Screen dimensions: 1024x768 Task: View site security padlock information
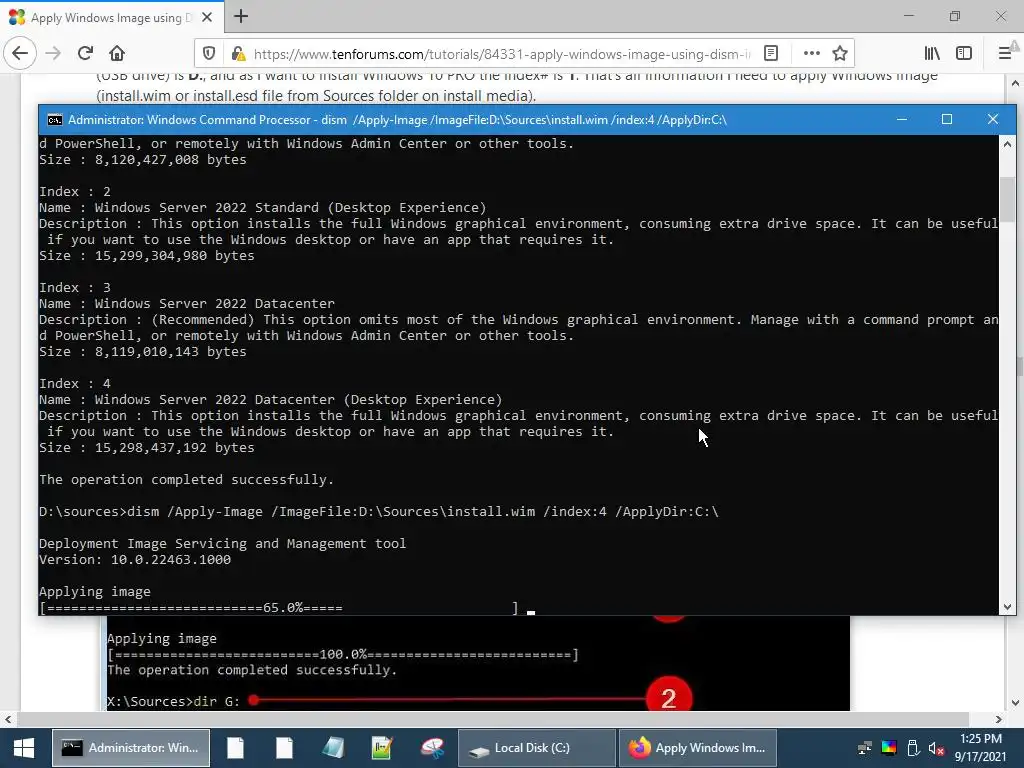[238, 54]
